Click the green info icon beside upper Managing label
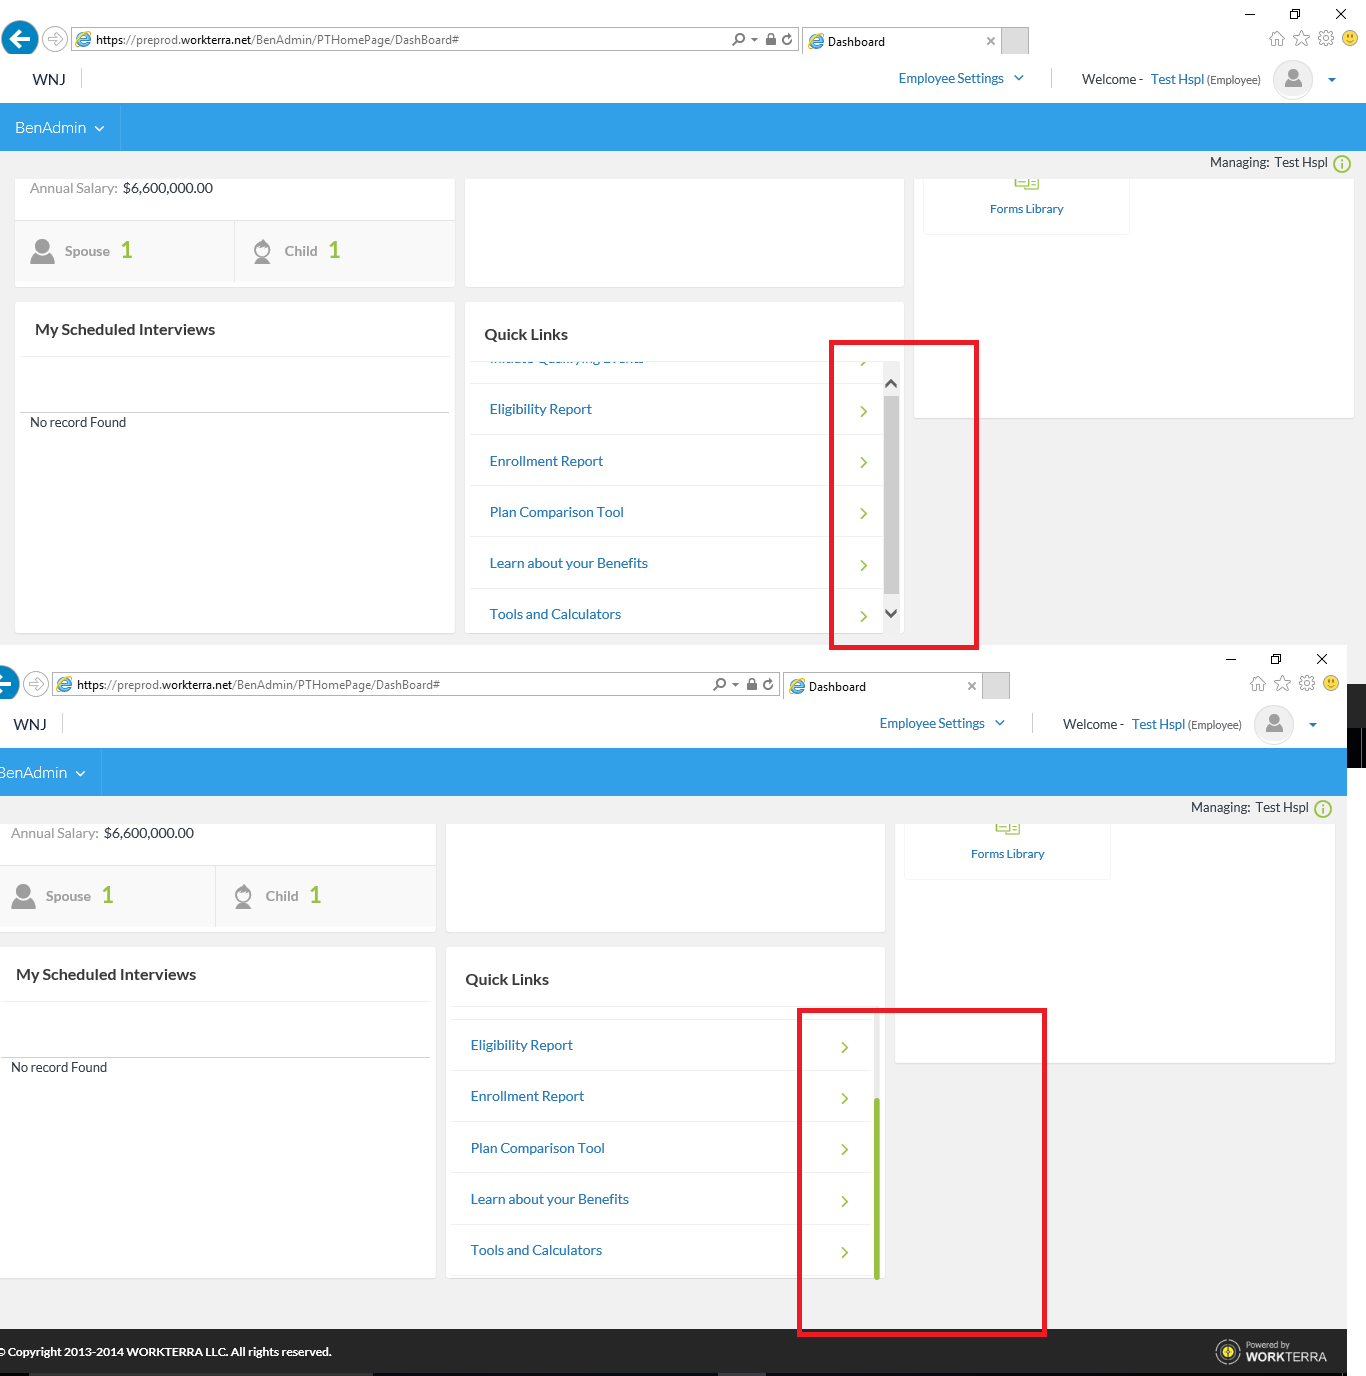Screen dimensions: 1366x1376 [1342, 164]
